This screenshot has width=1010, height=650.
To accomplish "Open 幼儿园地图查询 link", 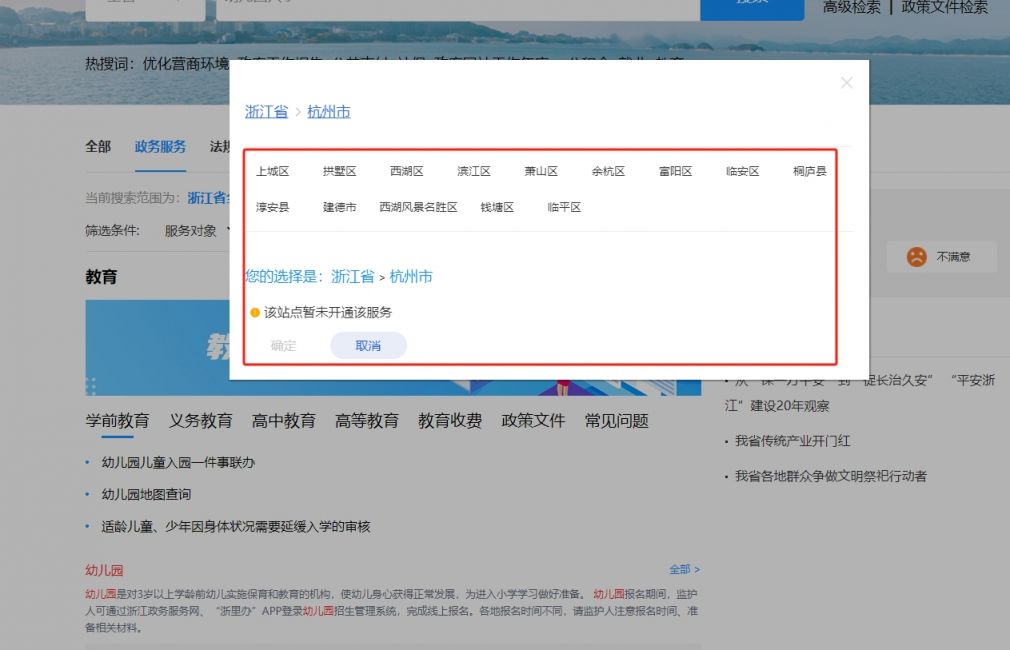I will tap(146, 495).
